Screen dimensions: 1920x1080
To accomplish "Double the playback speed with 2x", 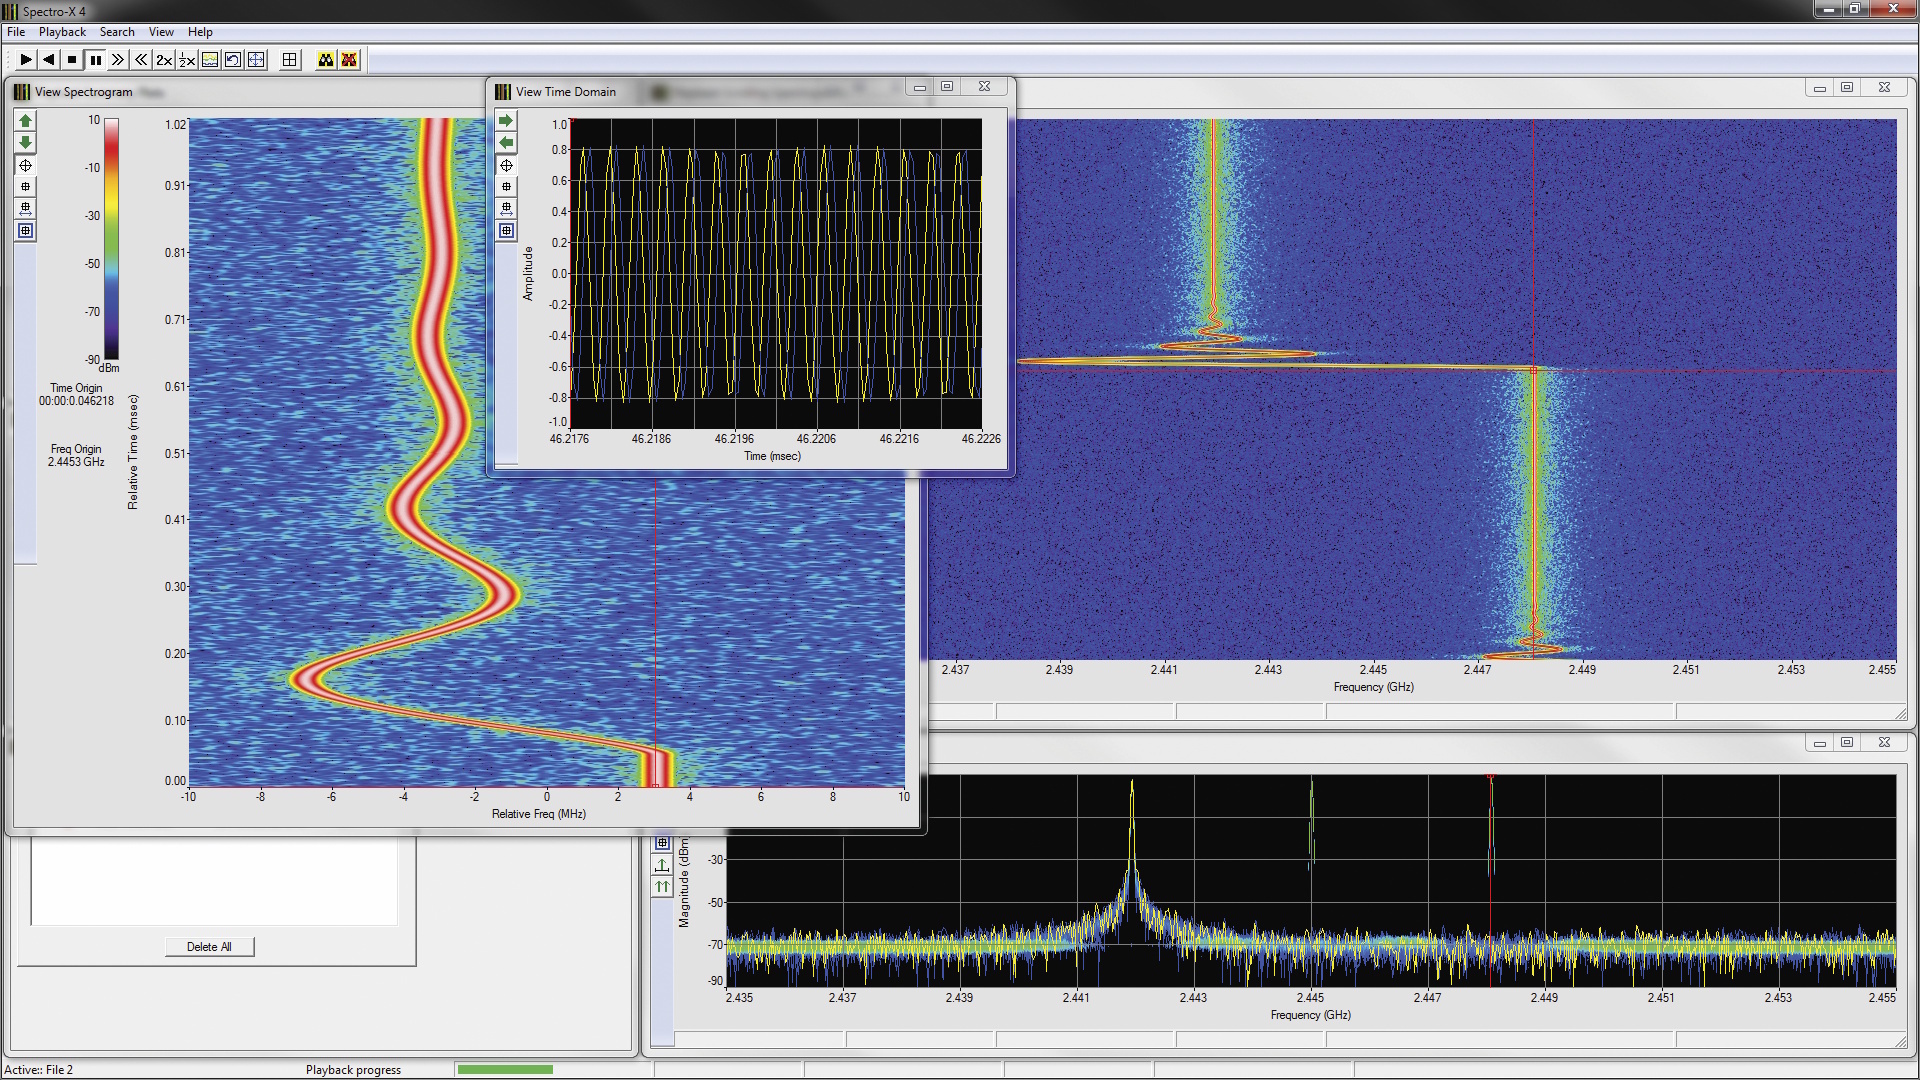I will (x=164, y=60).
